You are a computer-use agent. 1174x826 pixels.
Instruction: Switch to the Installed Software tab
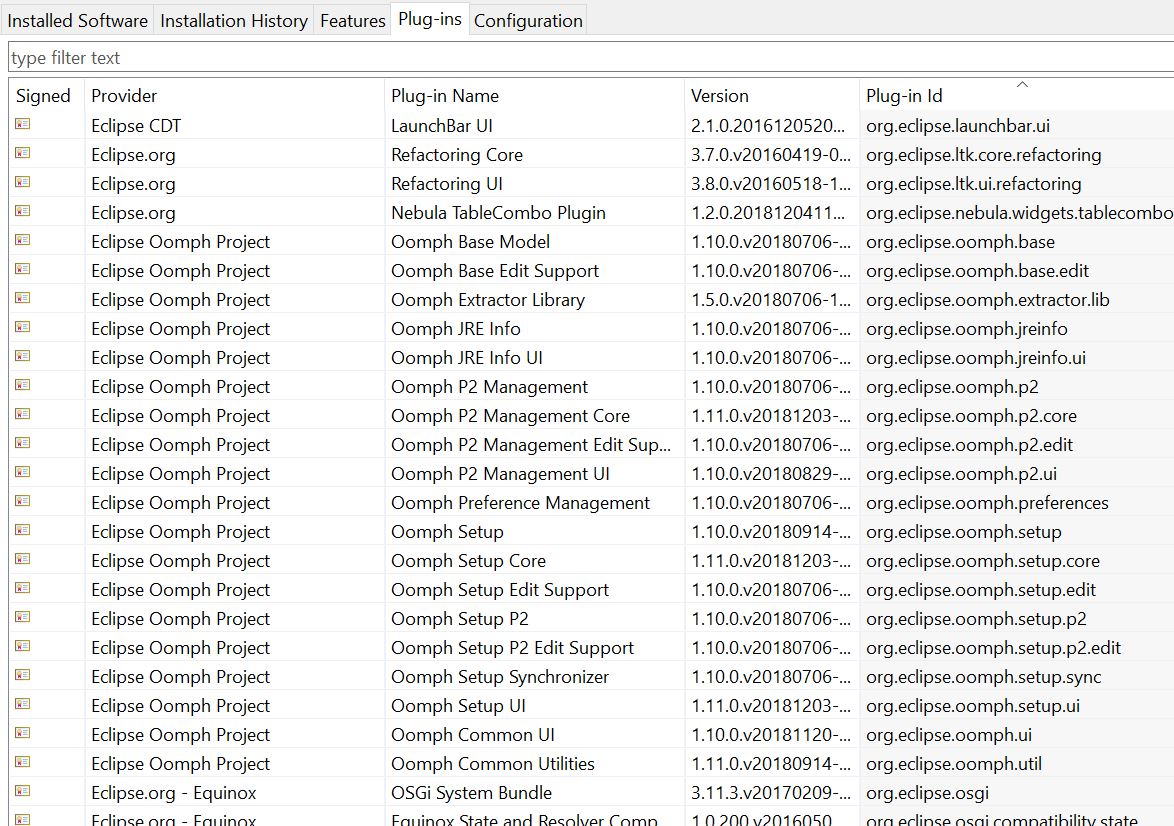tap(77, 20)
